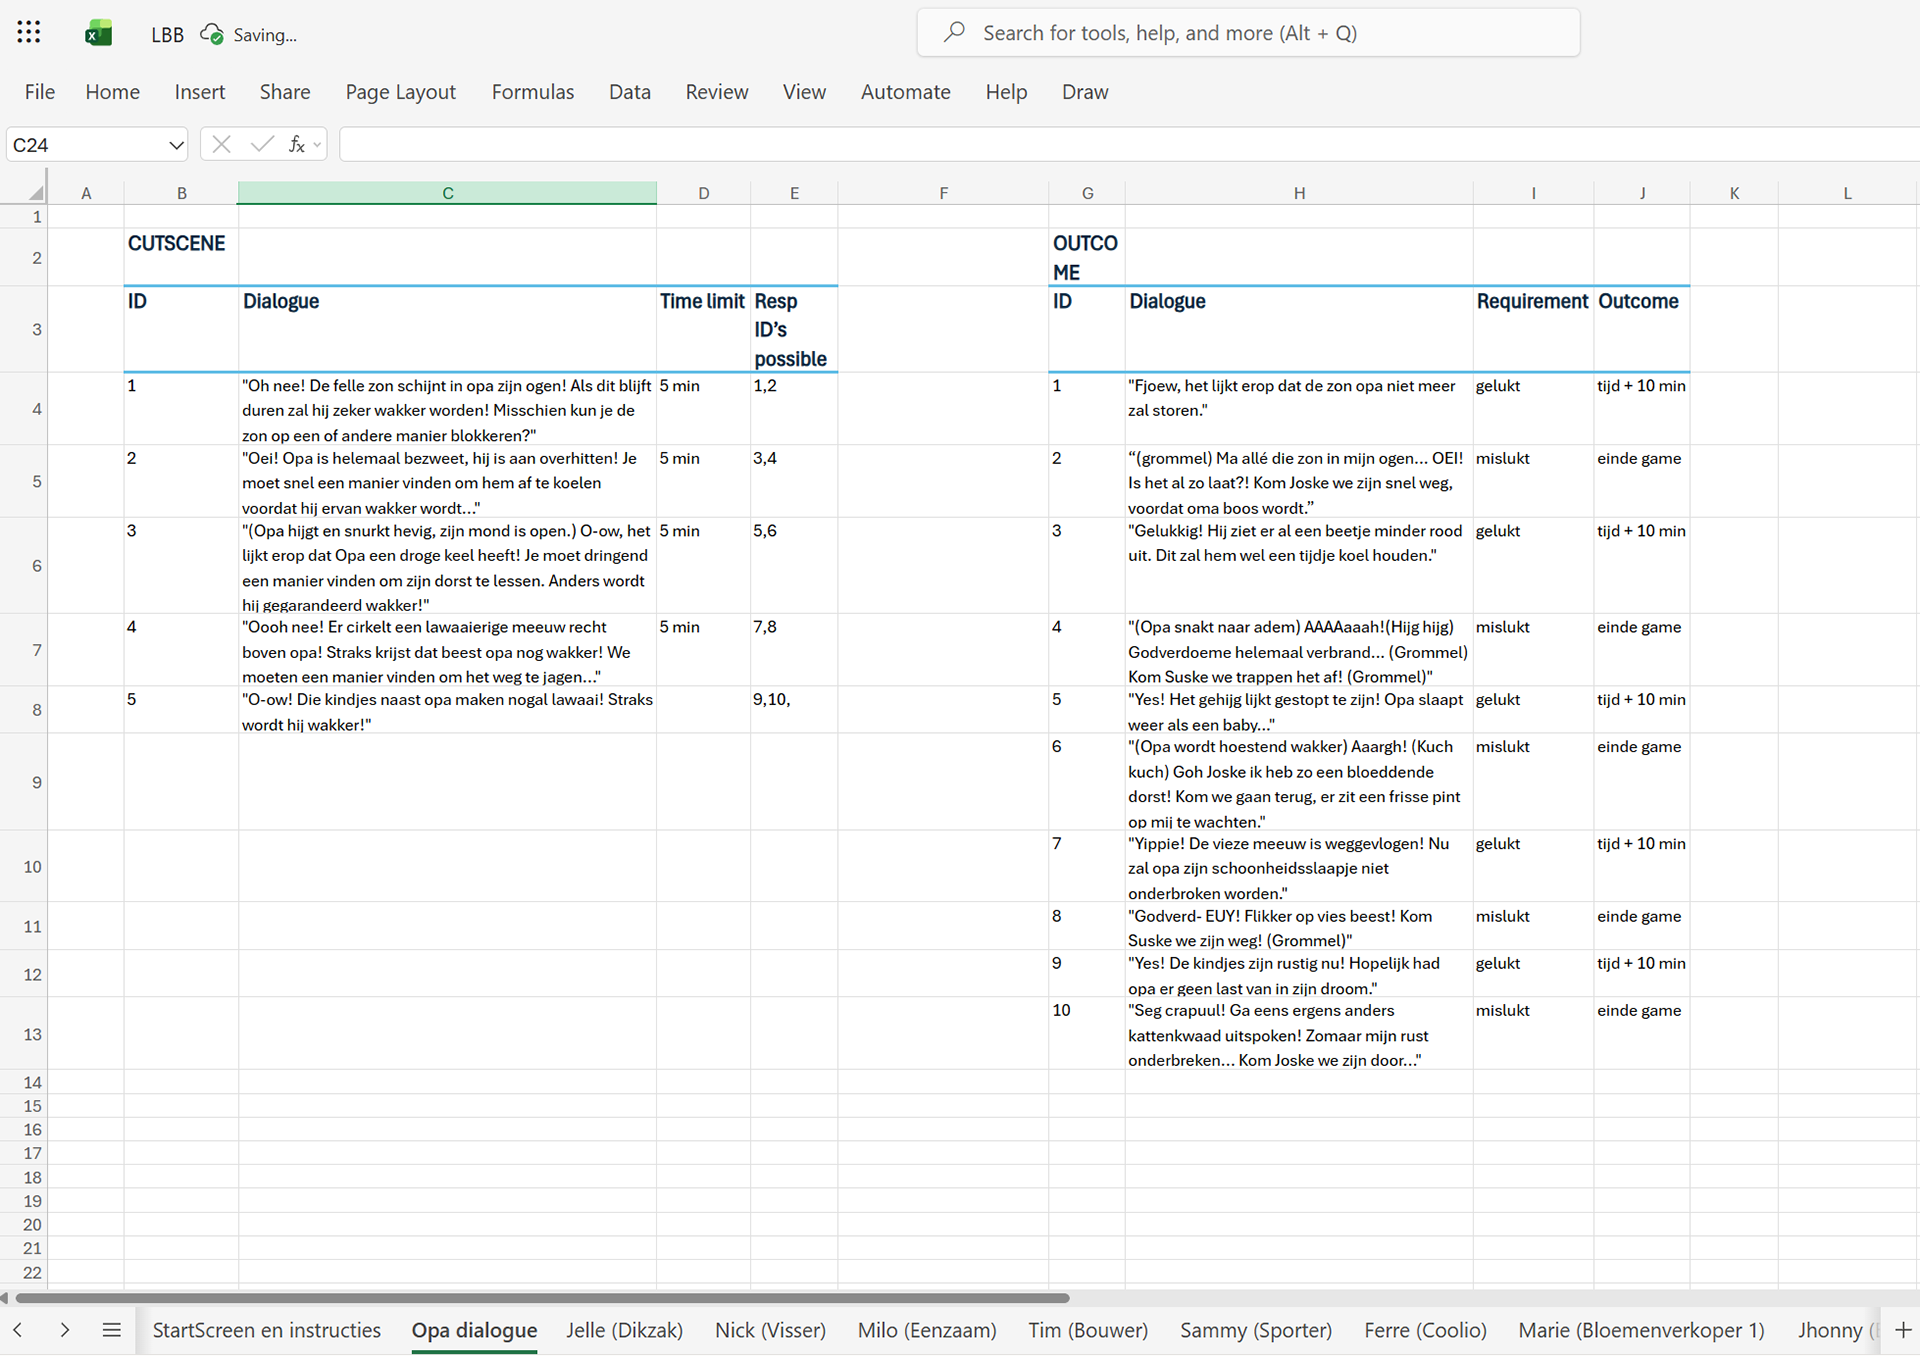Screen dimensions: 1920x1358
Task: Select column H header
Action: click(1298, 193)
